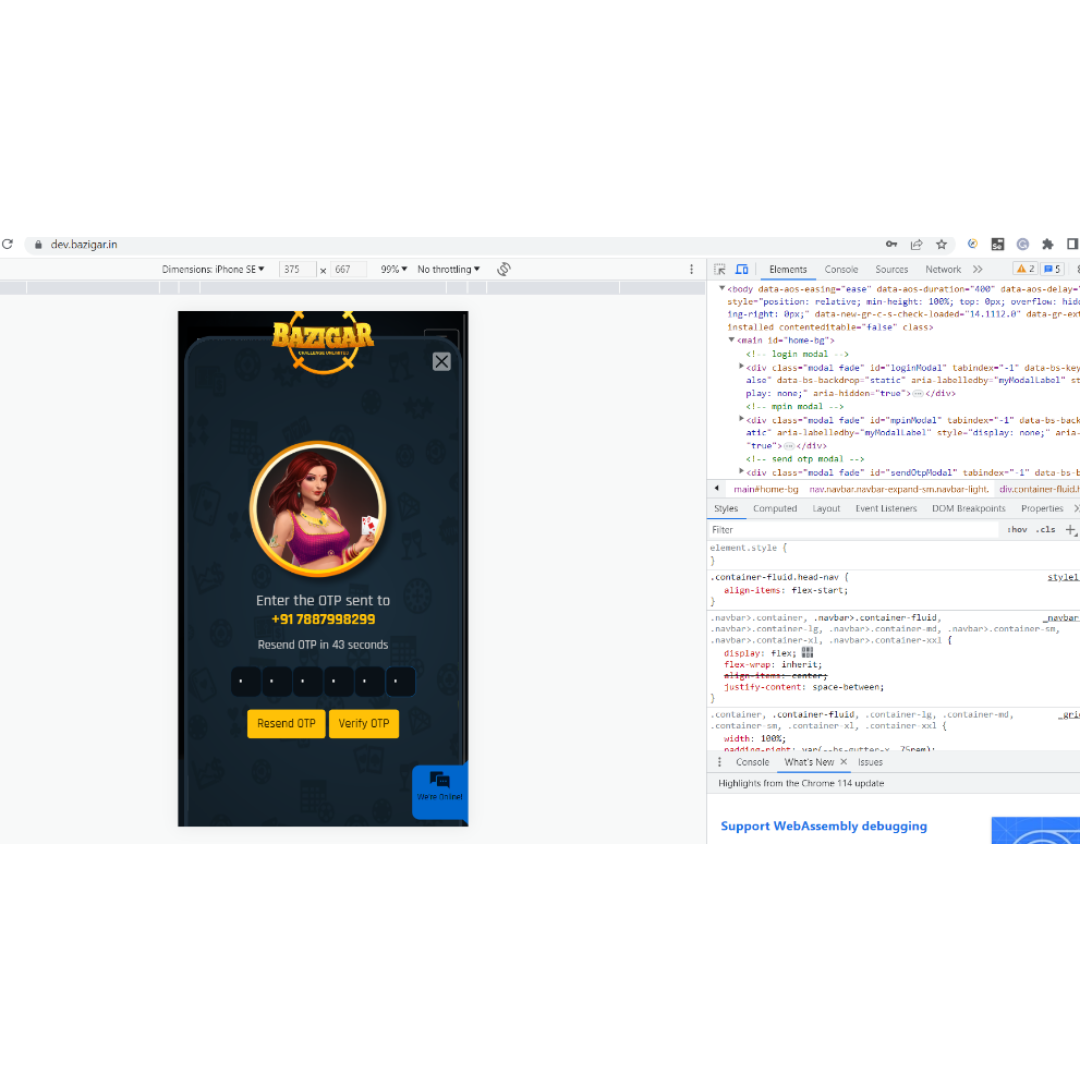The width and height of the screenshot is (1080, 1080).
Task: Open the saved passwords key icon
Action: (x=891, y=244)
